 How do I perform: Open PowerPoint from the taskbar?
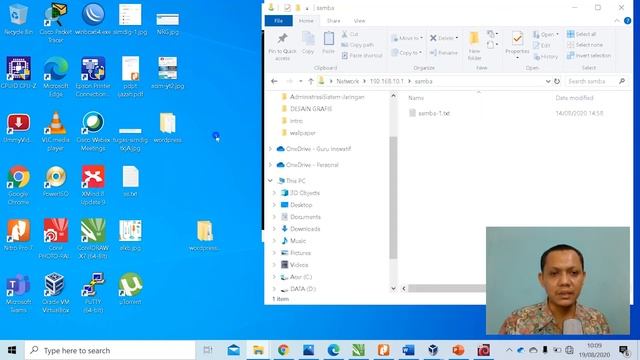pyautogui.click(x=458, y=350)
